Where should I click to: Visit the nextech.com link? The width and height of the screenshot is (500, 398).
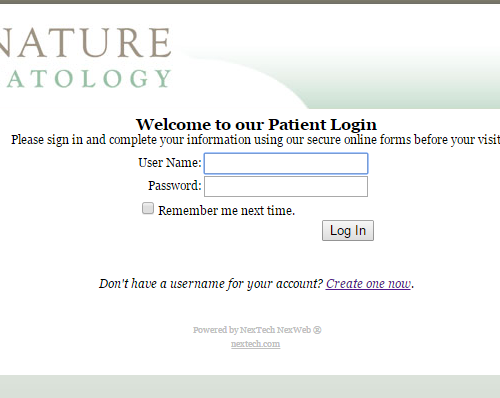click(255, 344)
